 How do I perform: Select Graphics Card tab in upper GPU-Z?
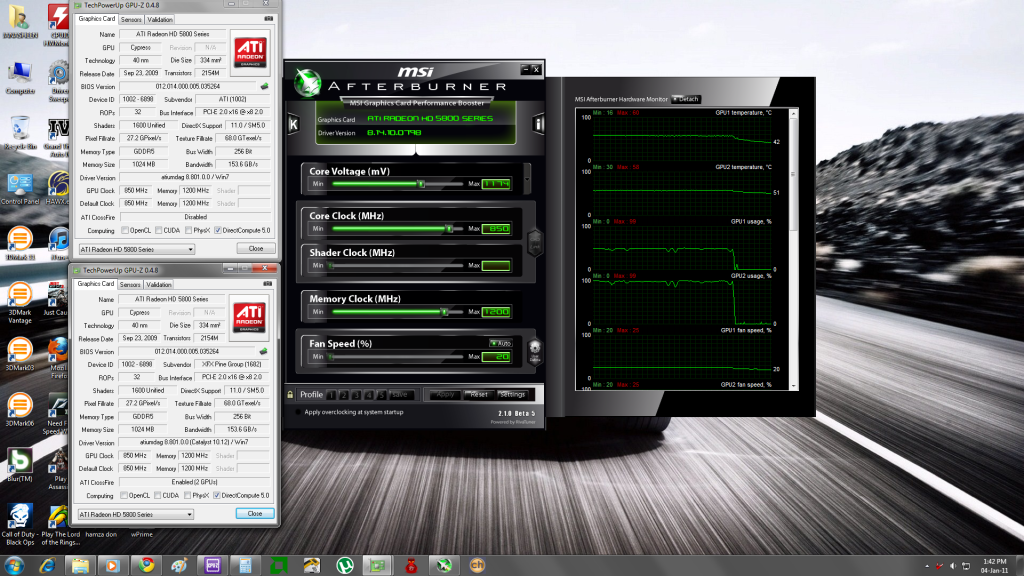(97, 19)
